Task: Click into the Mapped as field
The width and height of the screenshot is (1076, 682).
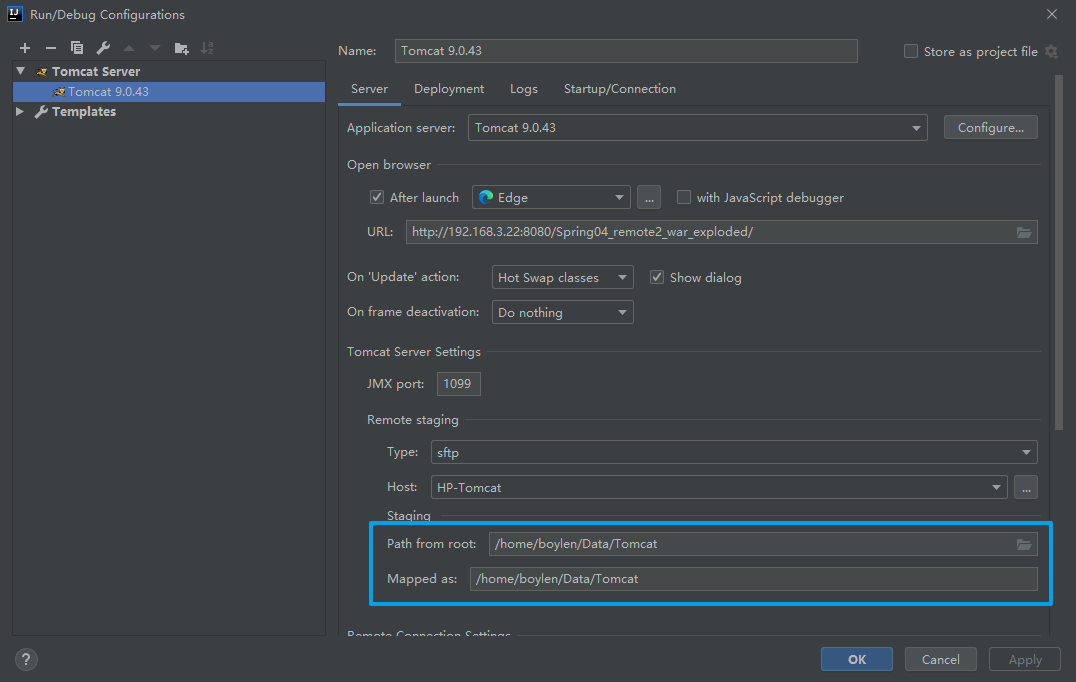Action: tap(753, 579)
